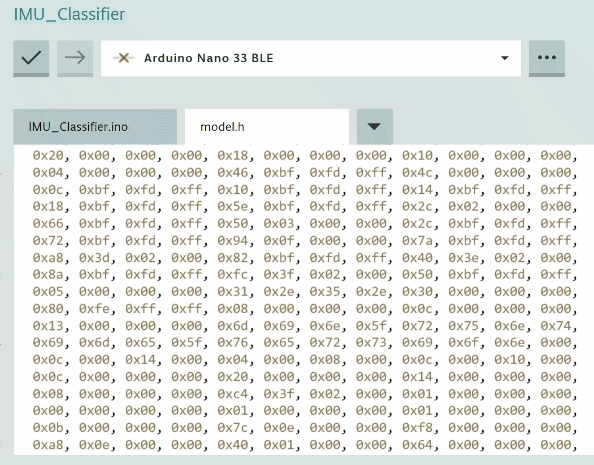
Task: Open the three-dots more options menu
Action: [547, 58]
